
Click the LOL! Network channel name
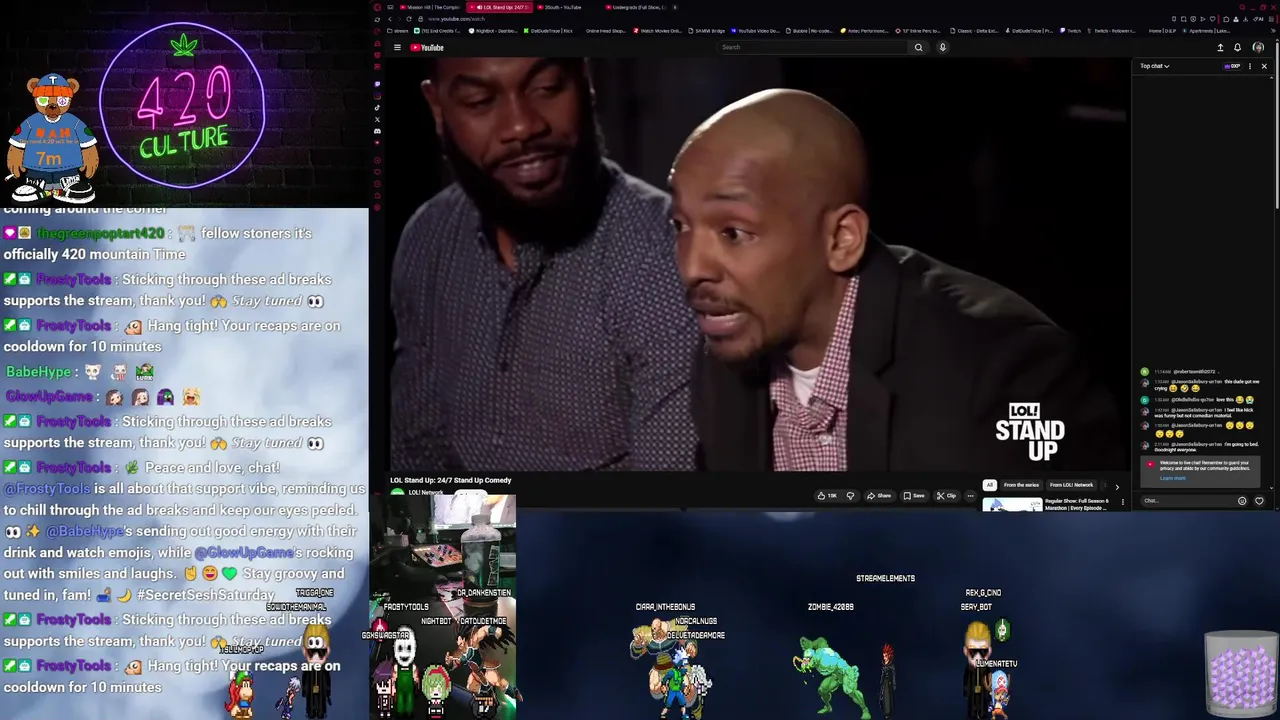pyautogui.click(x=426, y=493)
